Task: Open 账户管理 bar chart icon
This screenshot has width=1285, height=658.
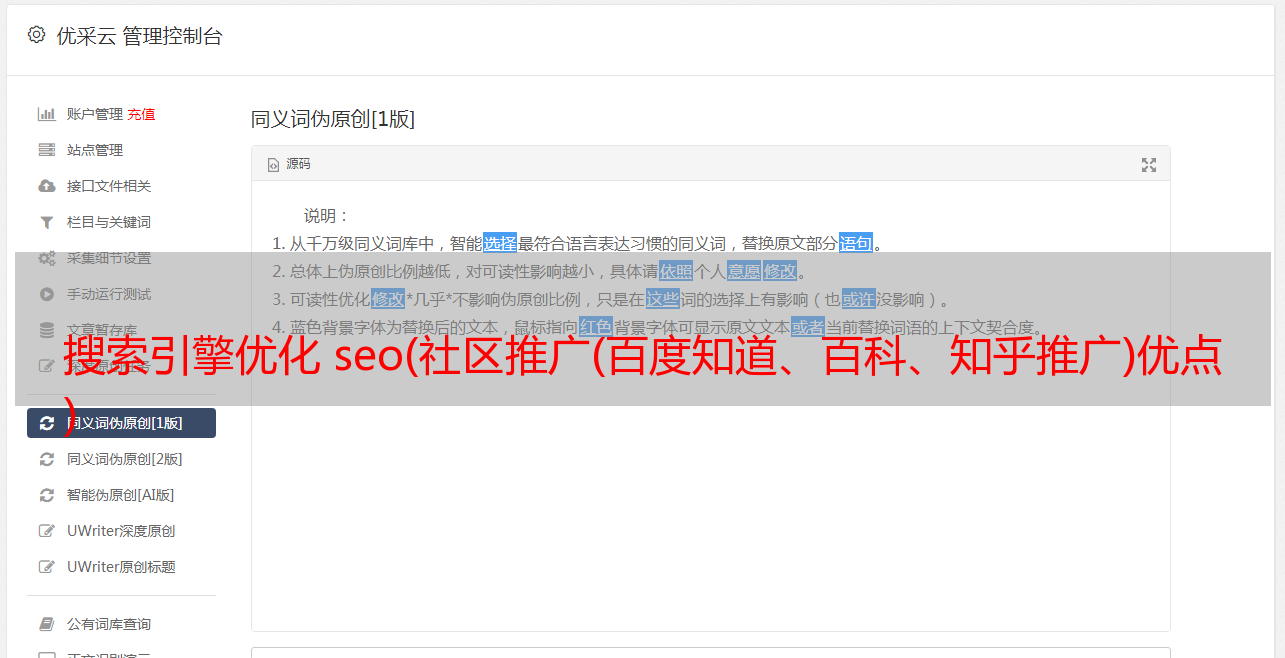Action: click(x=46, y=114)
